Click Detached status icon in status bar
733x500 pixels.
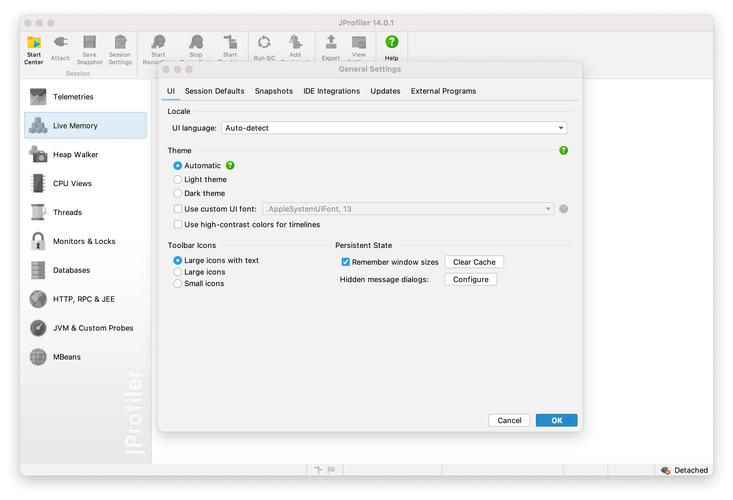pos(665,470)
